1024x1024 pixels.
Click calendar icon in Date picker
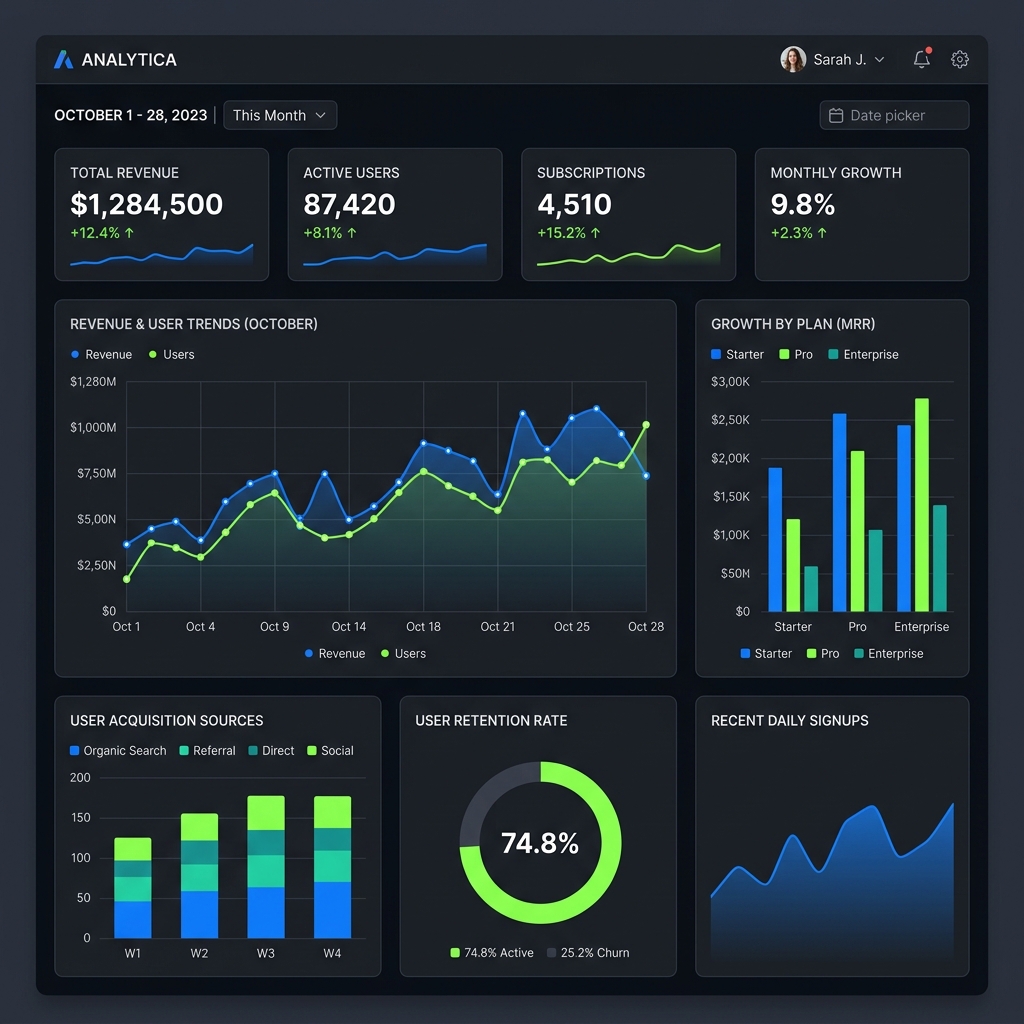tap(836, 116)
